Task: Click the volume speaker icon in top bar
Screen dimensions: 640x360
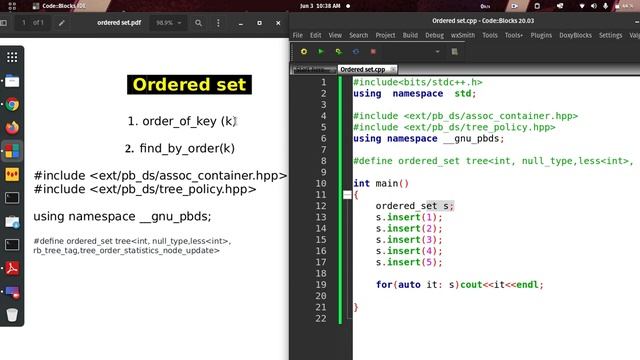Action: (594, 6)
